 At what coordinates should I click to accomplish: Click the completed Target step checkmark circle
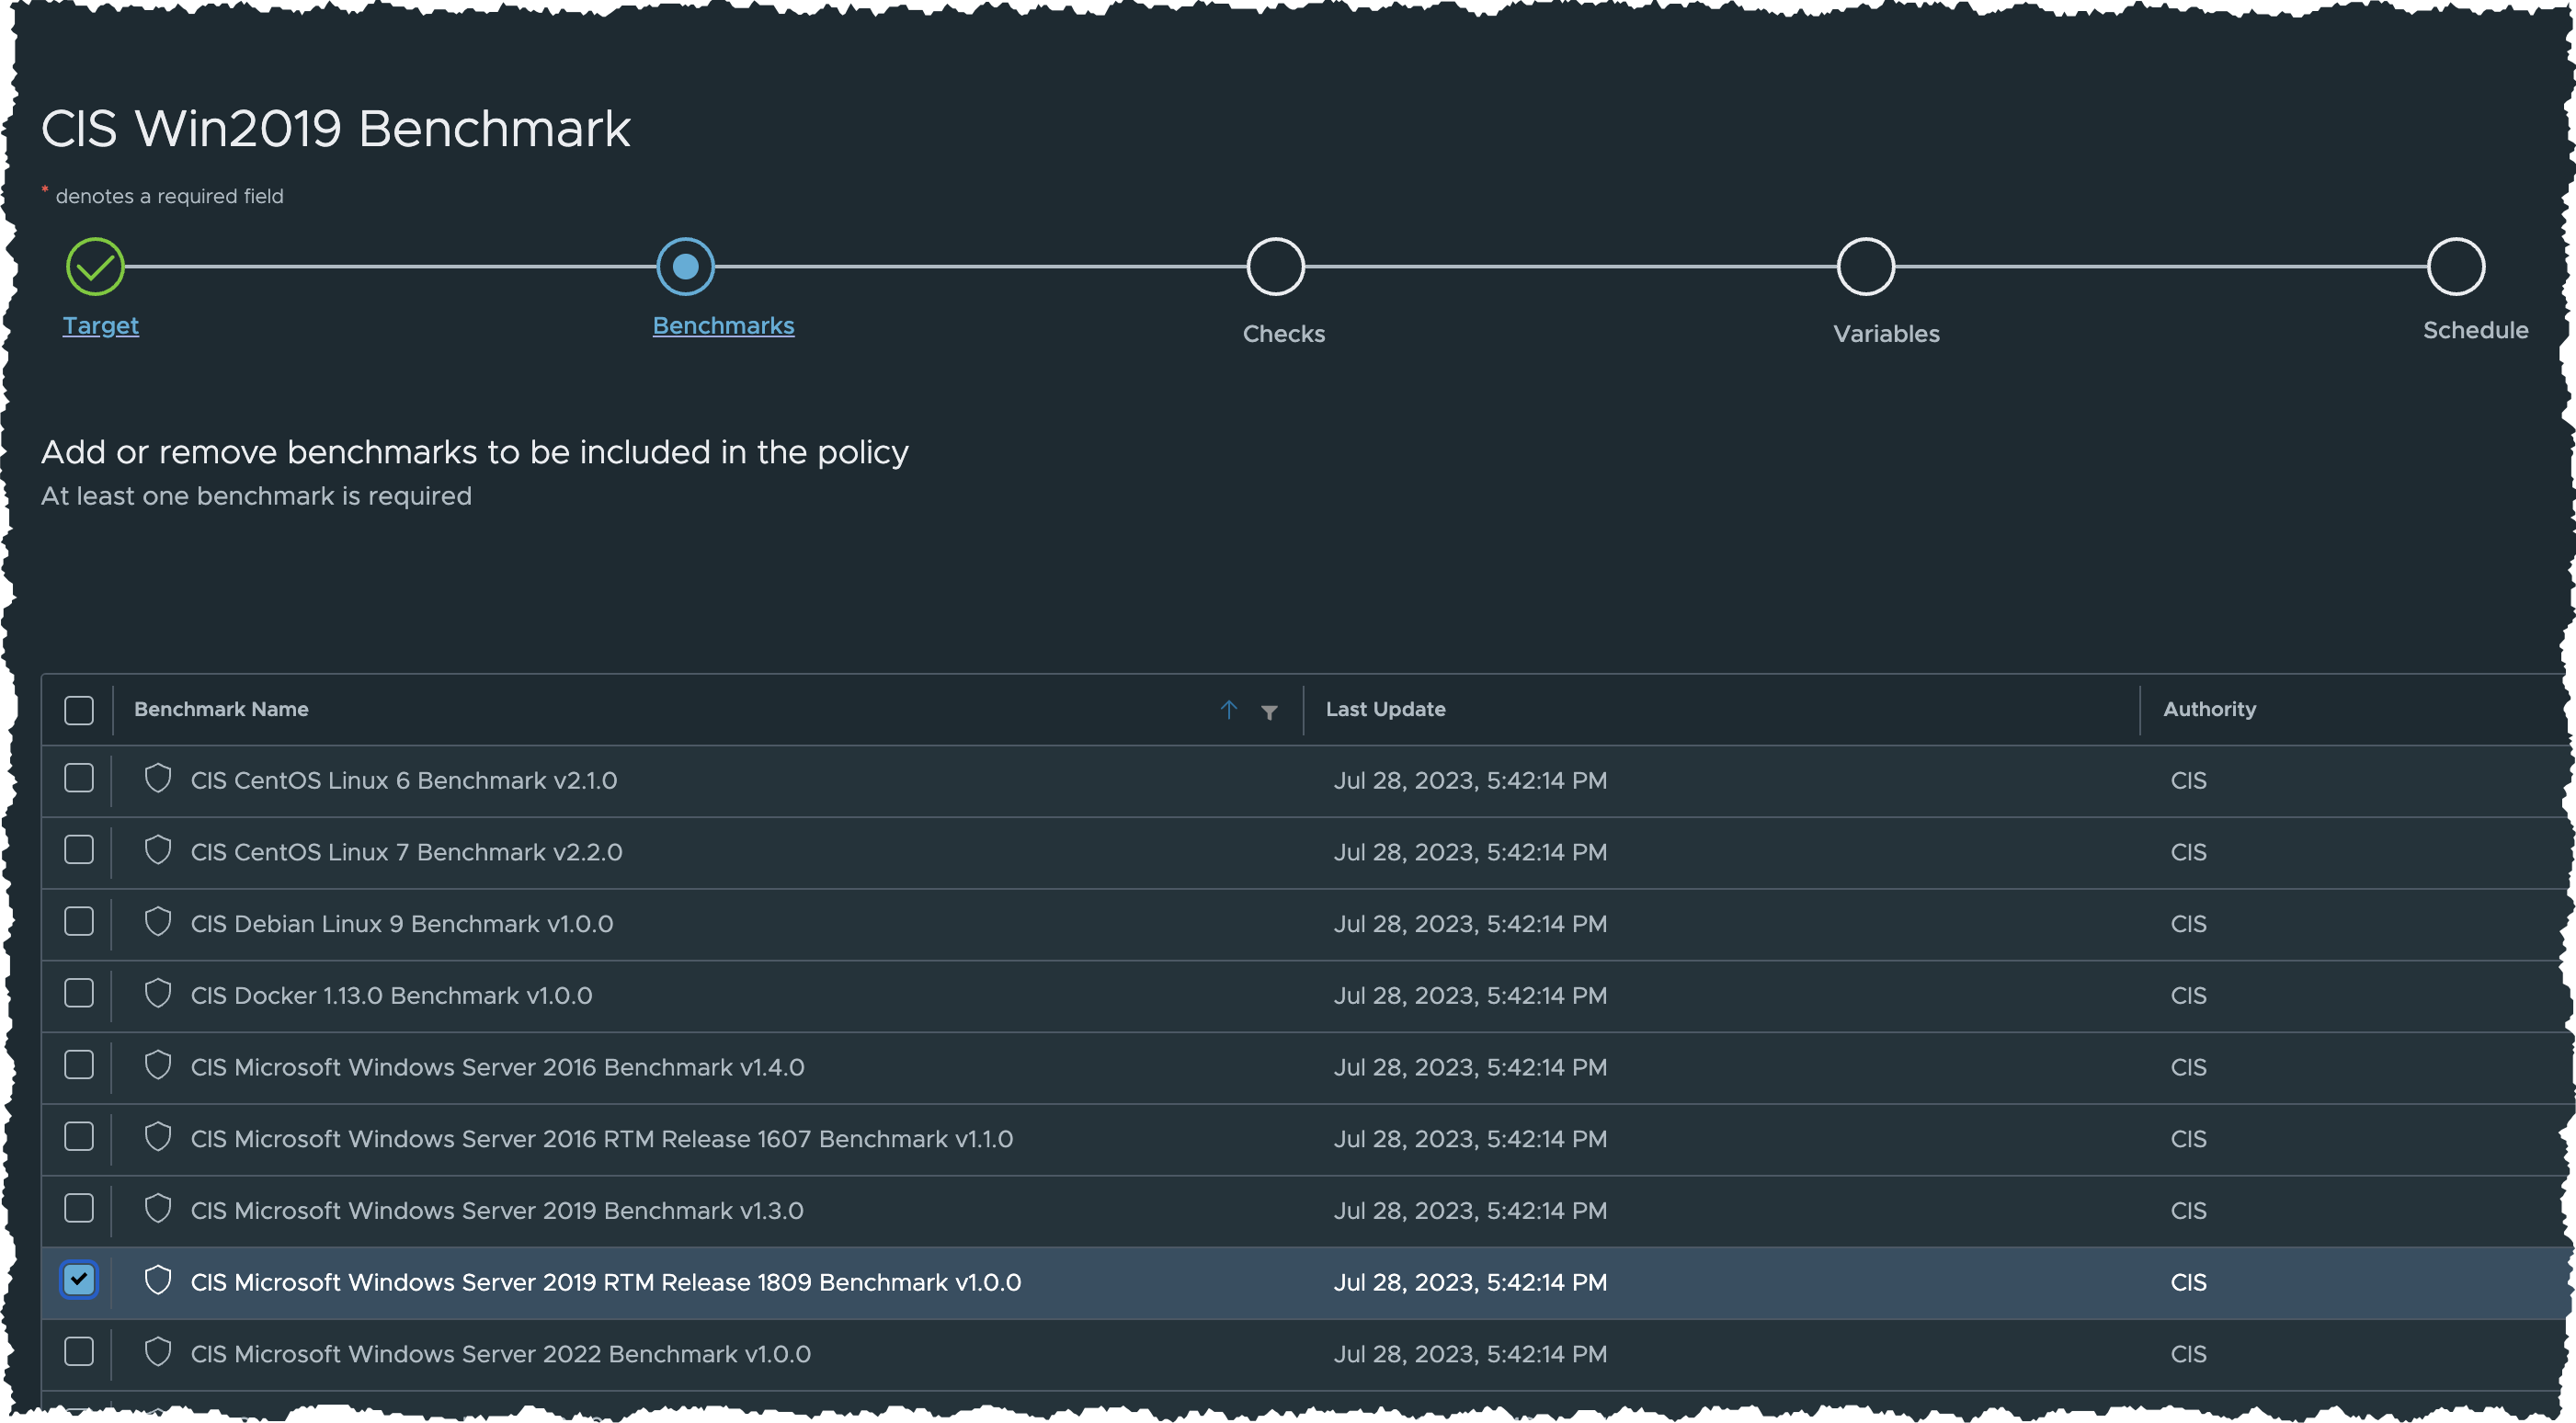point(95,267)
